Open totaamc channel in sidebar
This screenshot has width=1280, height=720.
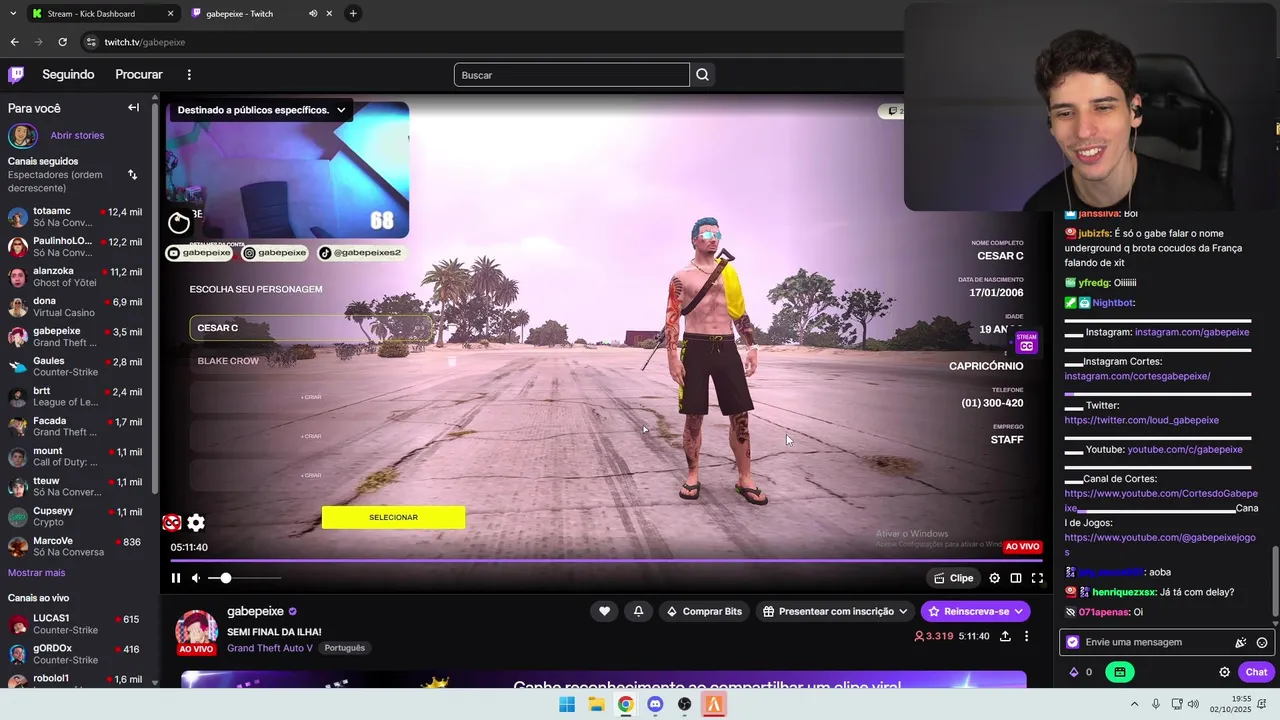(75, 217)
